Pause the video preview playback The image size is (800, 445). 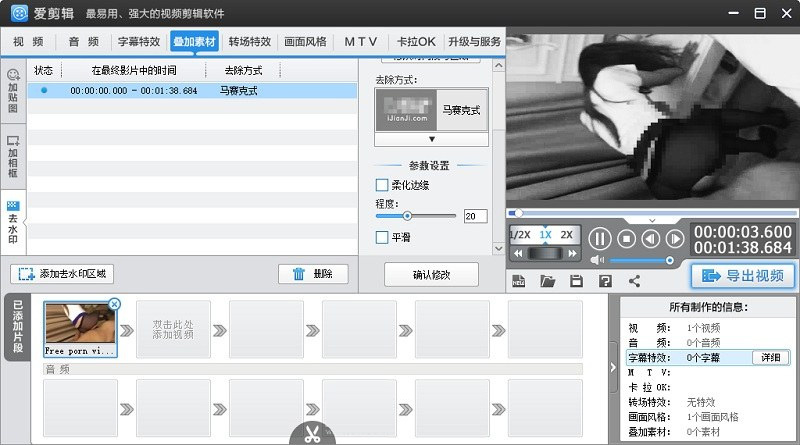pyautogui.click(x=599, y=239)
